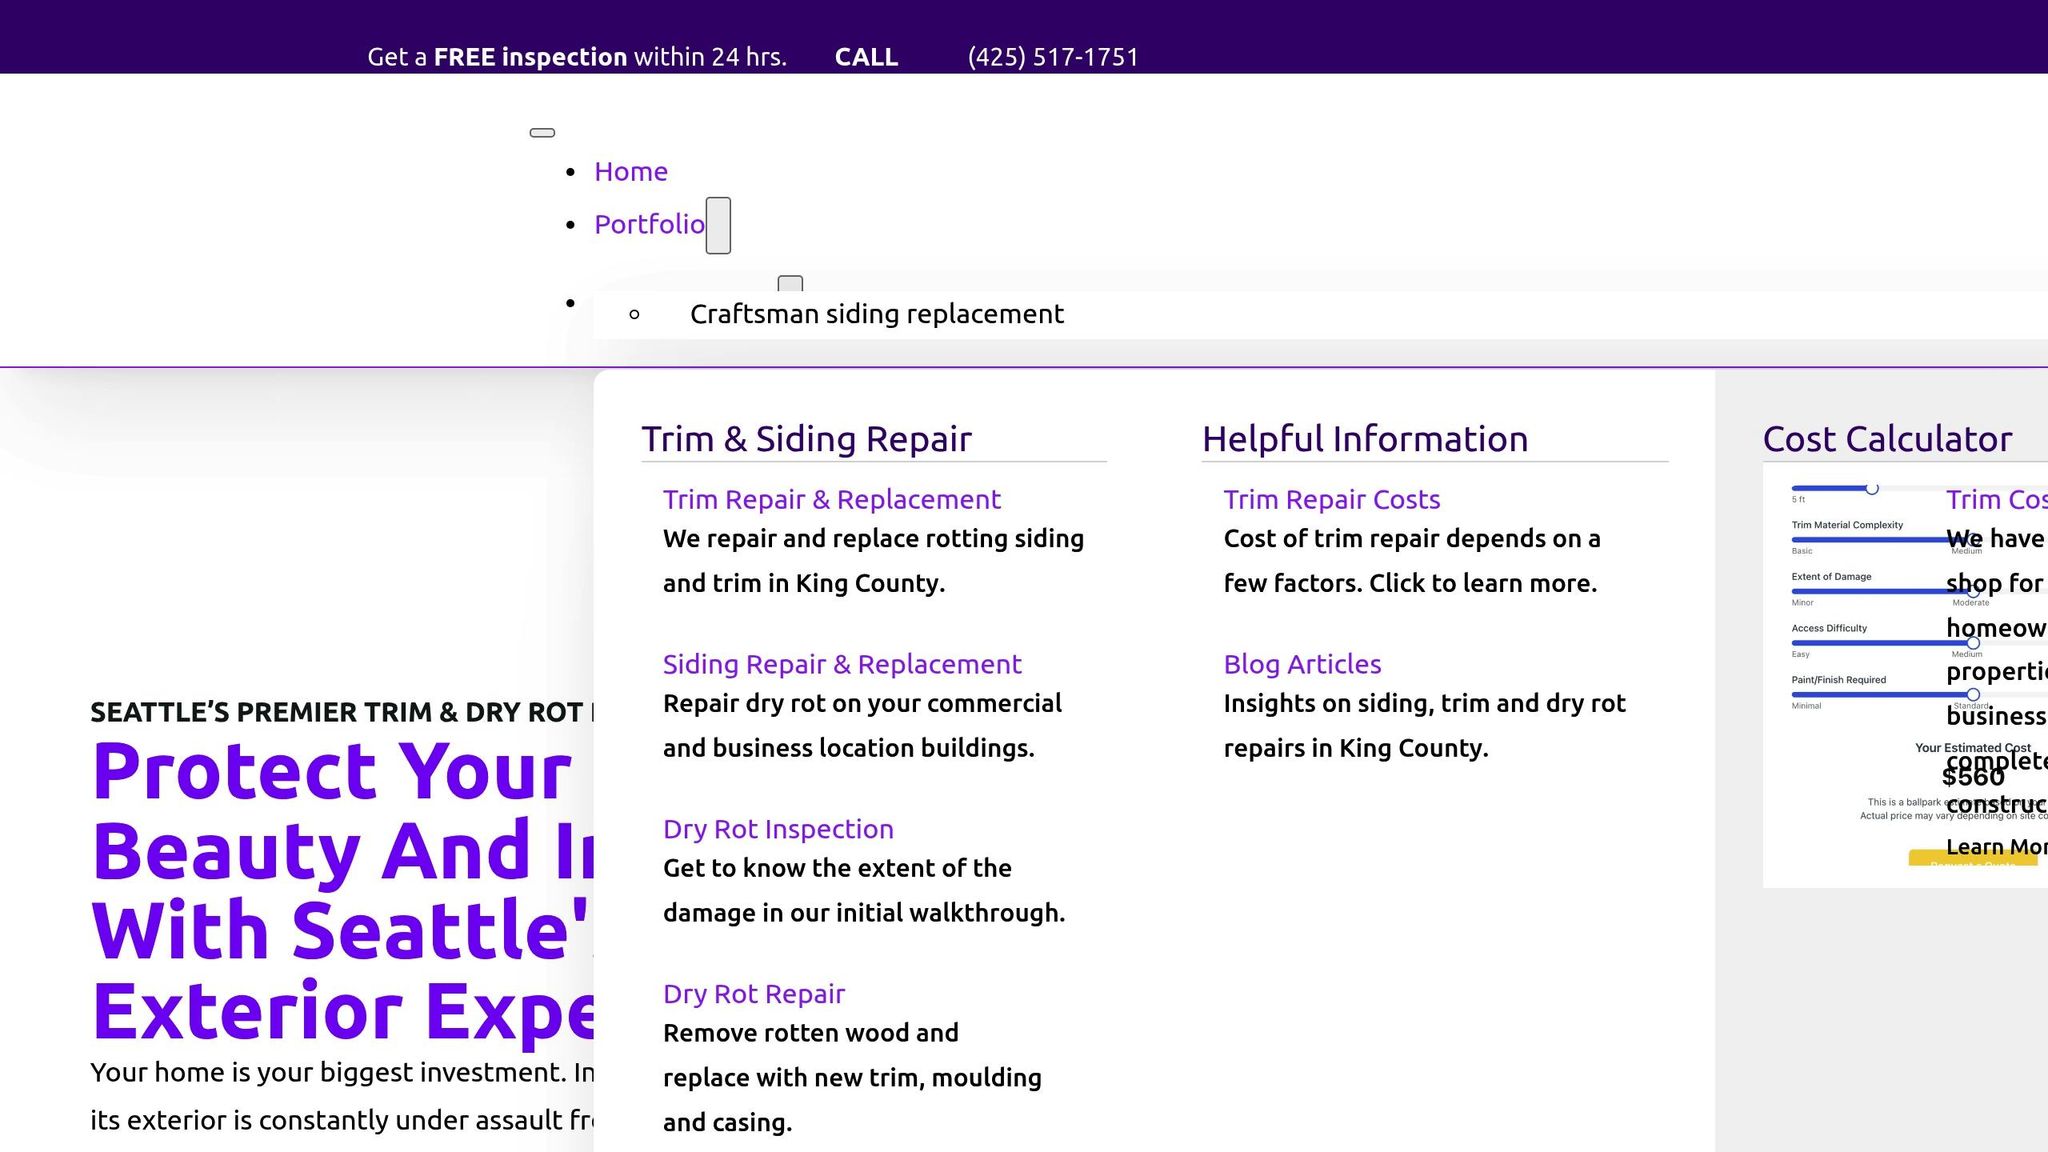Click the Cost Calculator heading
This screenshot has height=1152, width=2048.
pyautogui.click(x=1886, y=439)
